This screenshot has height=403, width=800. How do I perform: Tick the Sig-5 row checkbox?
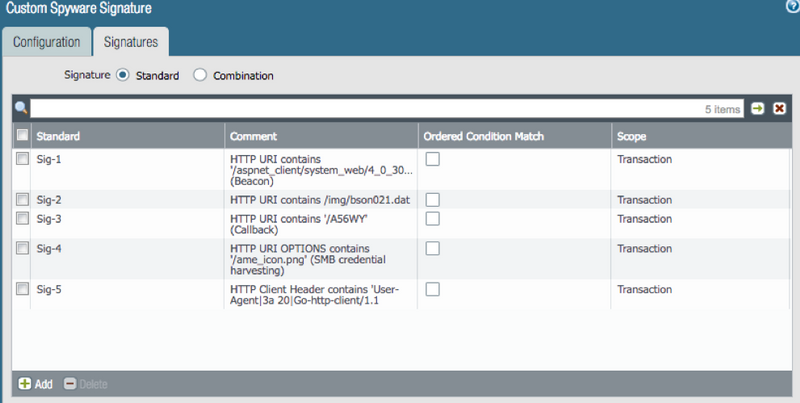[x=22, y=289]
